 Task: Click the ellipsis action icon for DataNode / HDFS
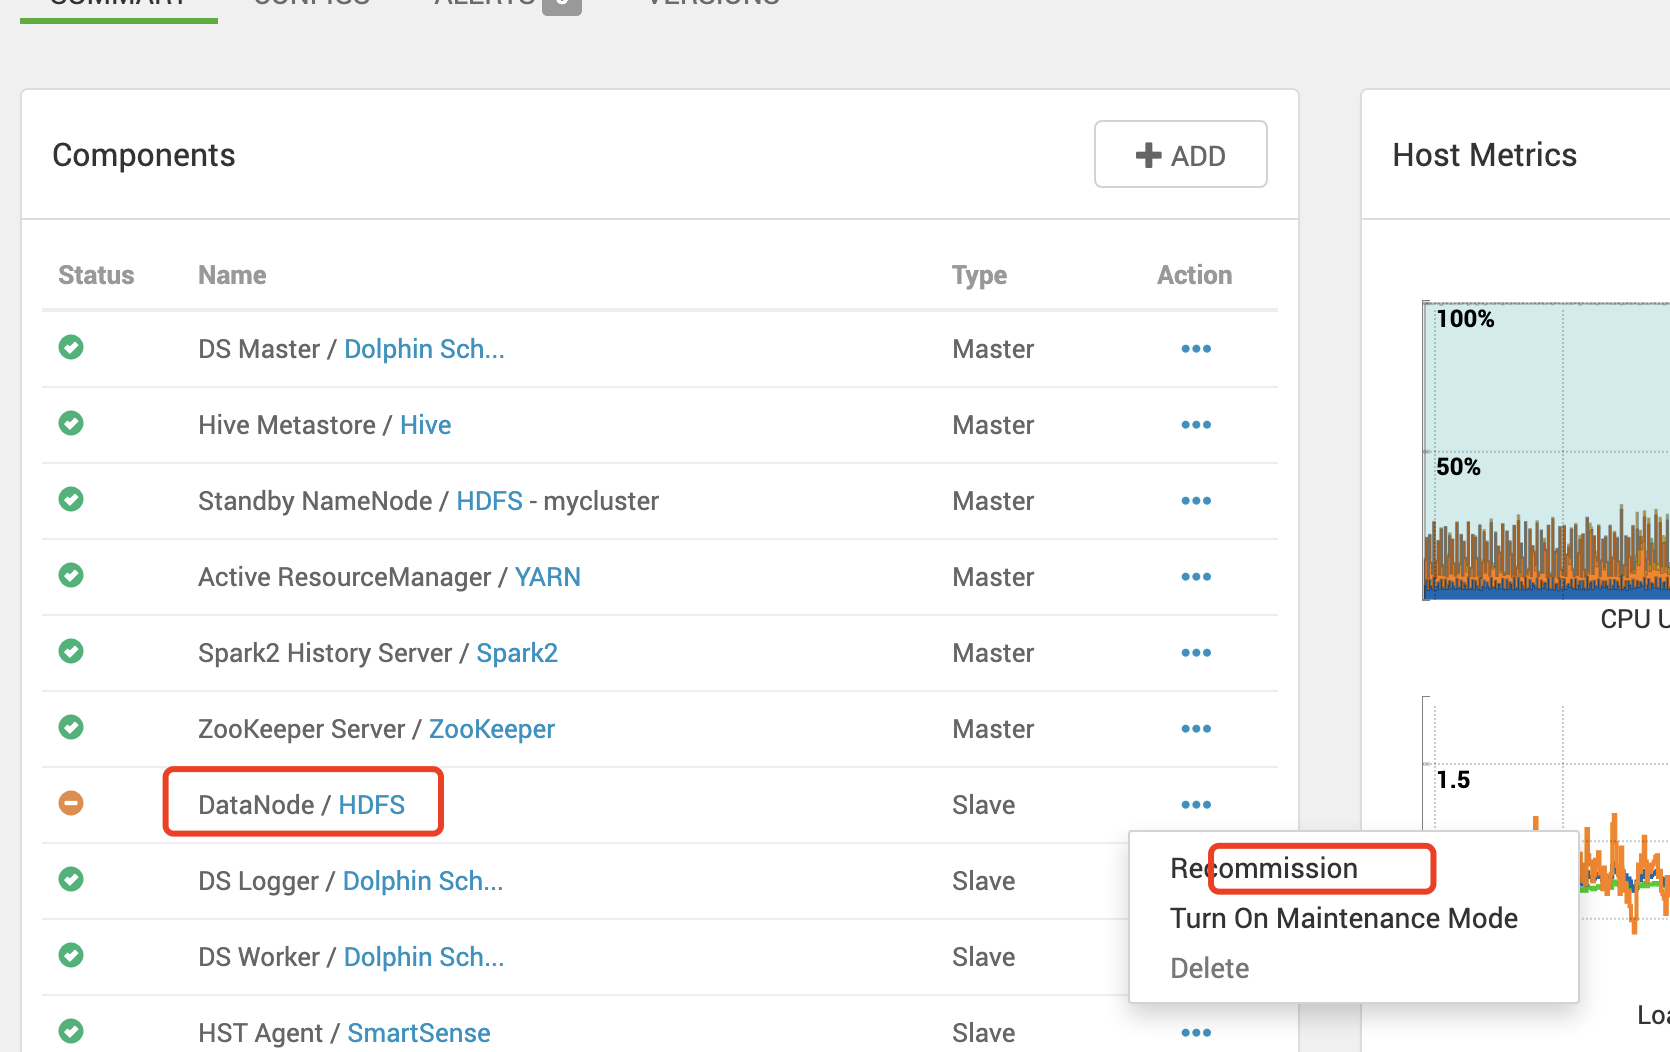coord(1196,804)
